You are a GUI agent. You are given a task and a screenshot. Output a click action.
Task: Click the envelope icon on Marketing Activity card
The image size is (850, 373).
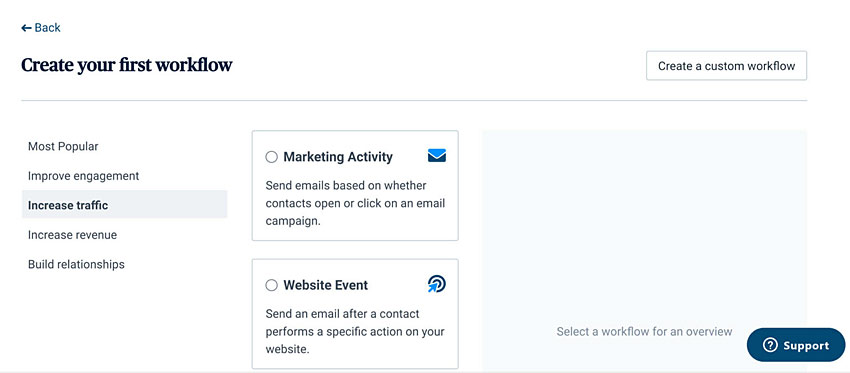click(436, 156)
